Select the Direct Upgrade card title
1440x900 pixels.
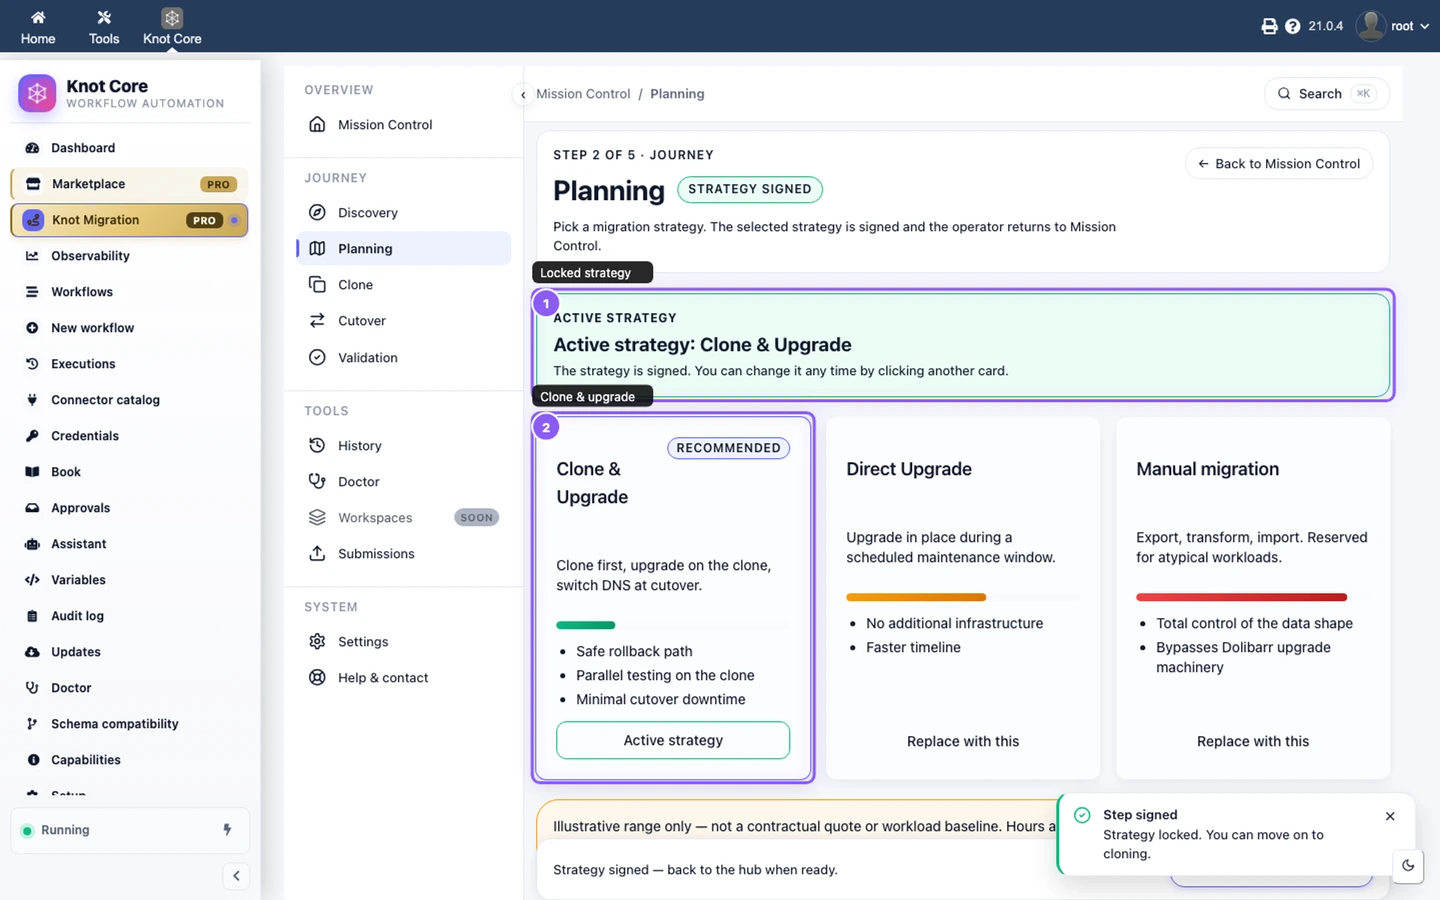[x=909, y=469]
